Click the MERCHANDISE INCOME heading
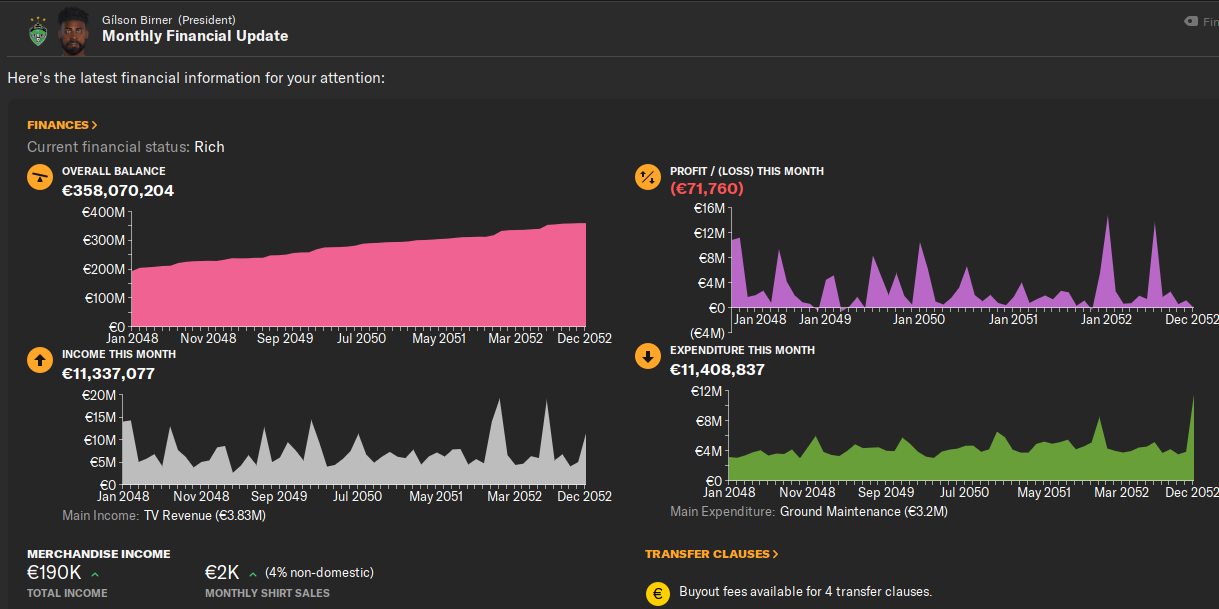This screenshot has width=1219, height=609. tap(99, 554)
